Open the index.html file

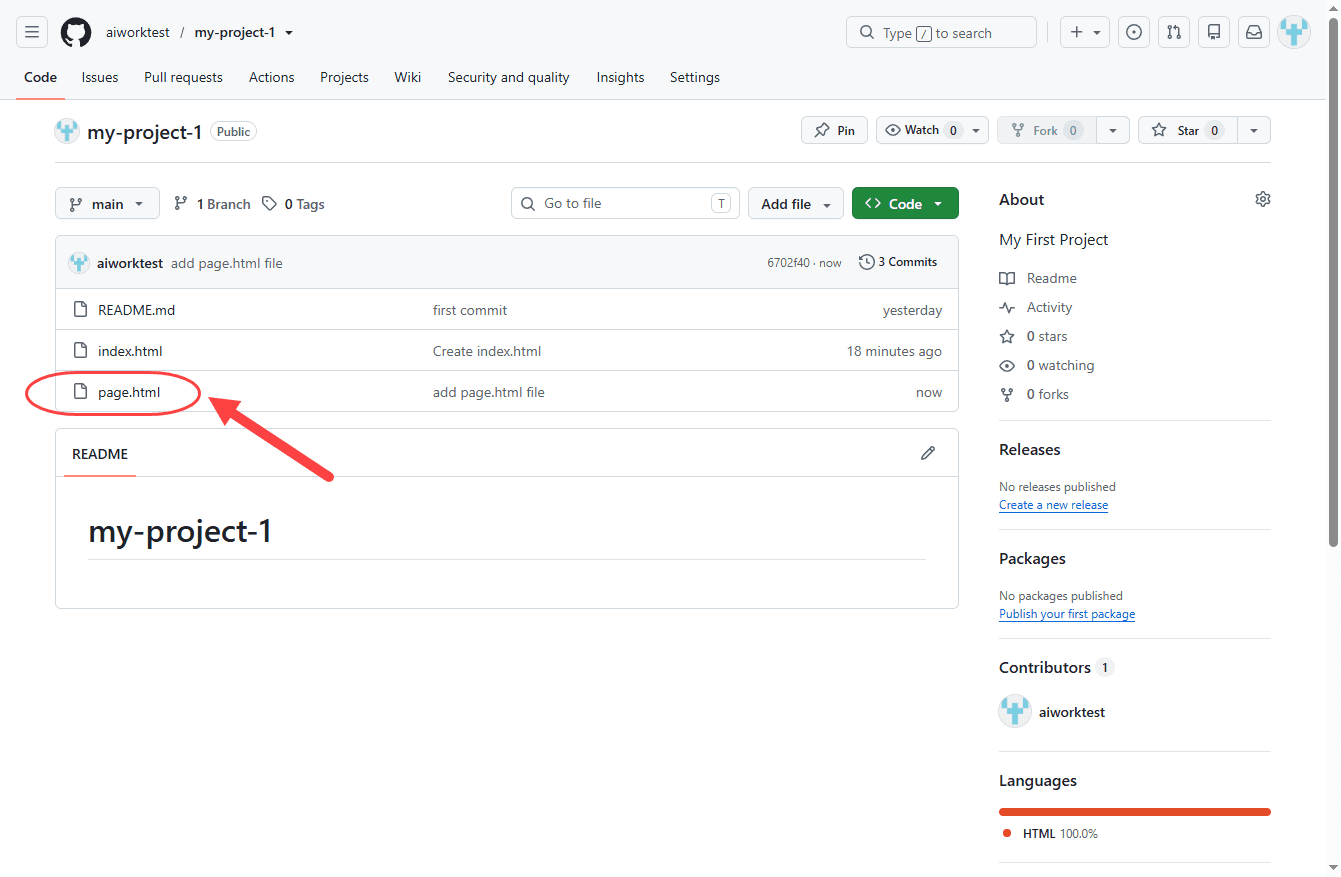point(130,351)
